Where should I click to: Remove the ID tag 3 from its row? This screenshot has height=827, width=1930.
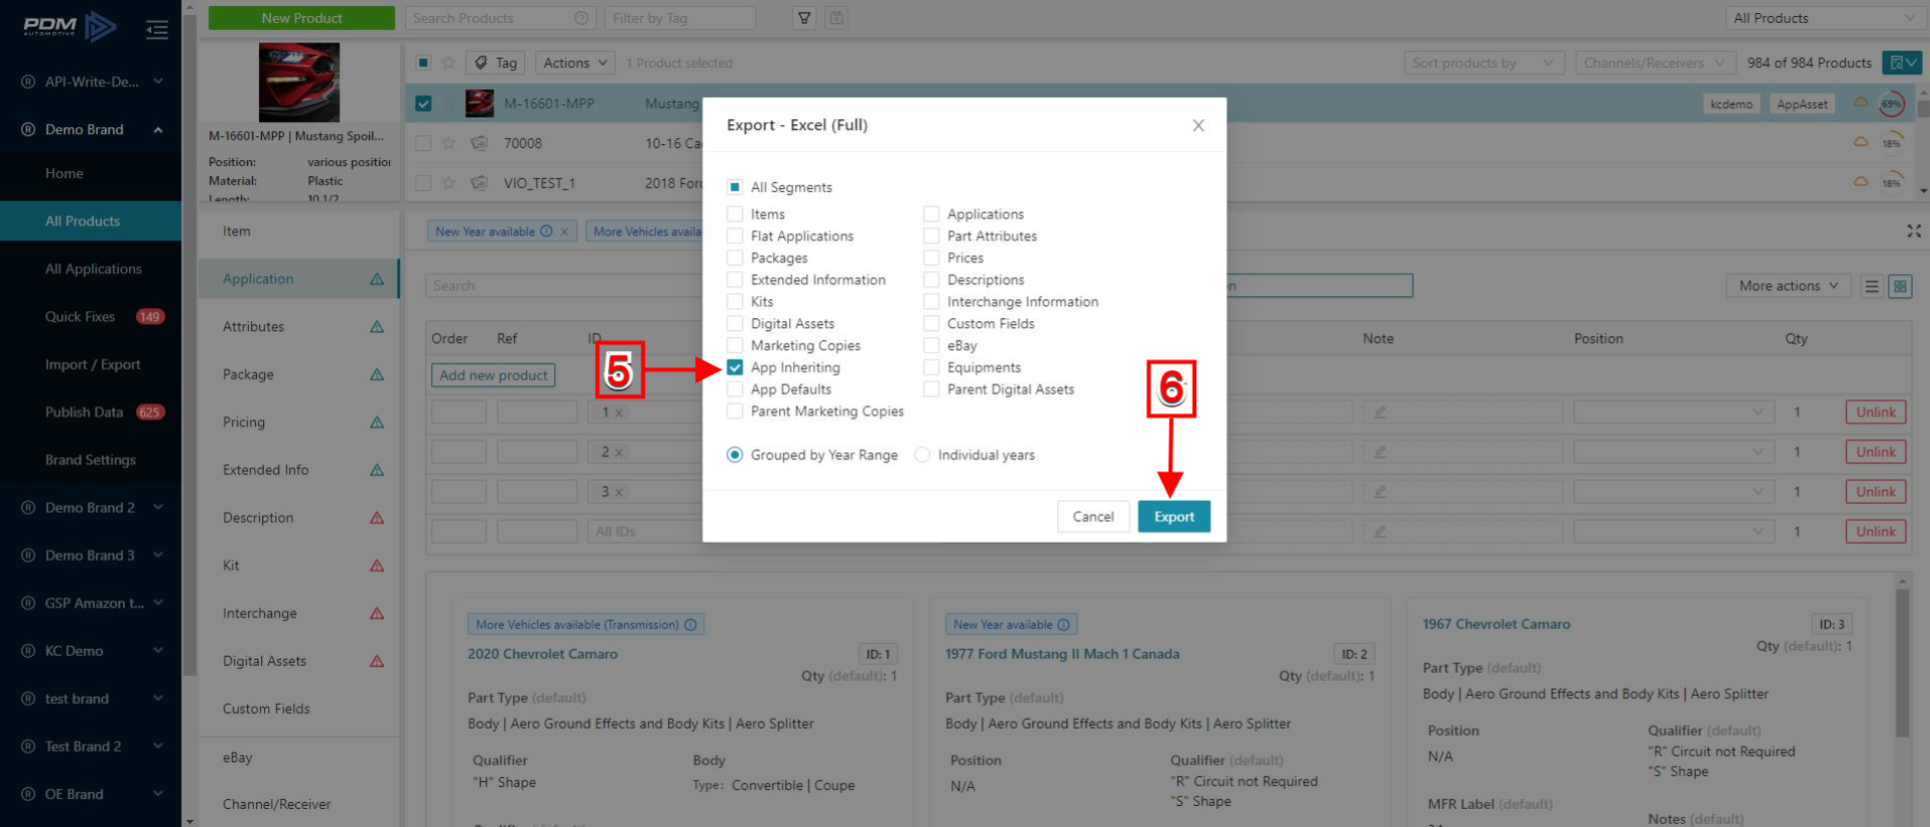(619, 492)
